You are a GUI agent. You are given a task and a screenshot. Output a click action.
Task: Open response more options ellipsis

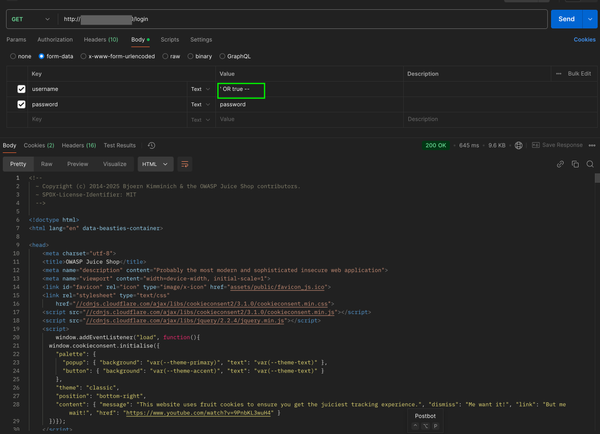pos(591,145)
